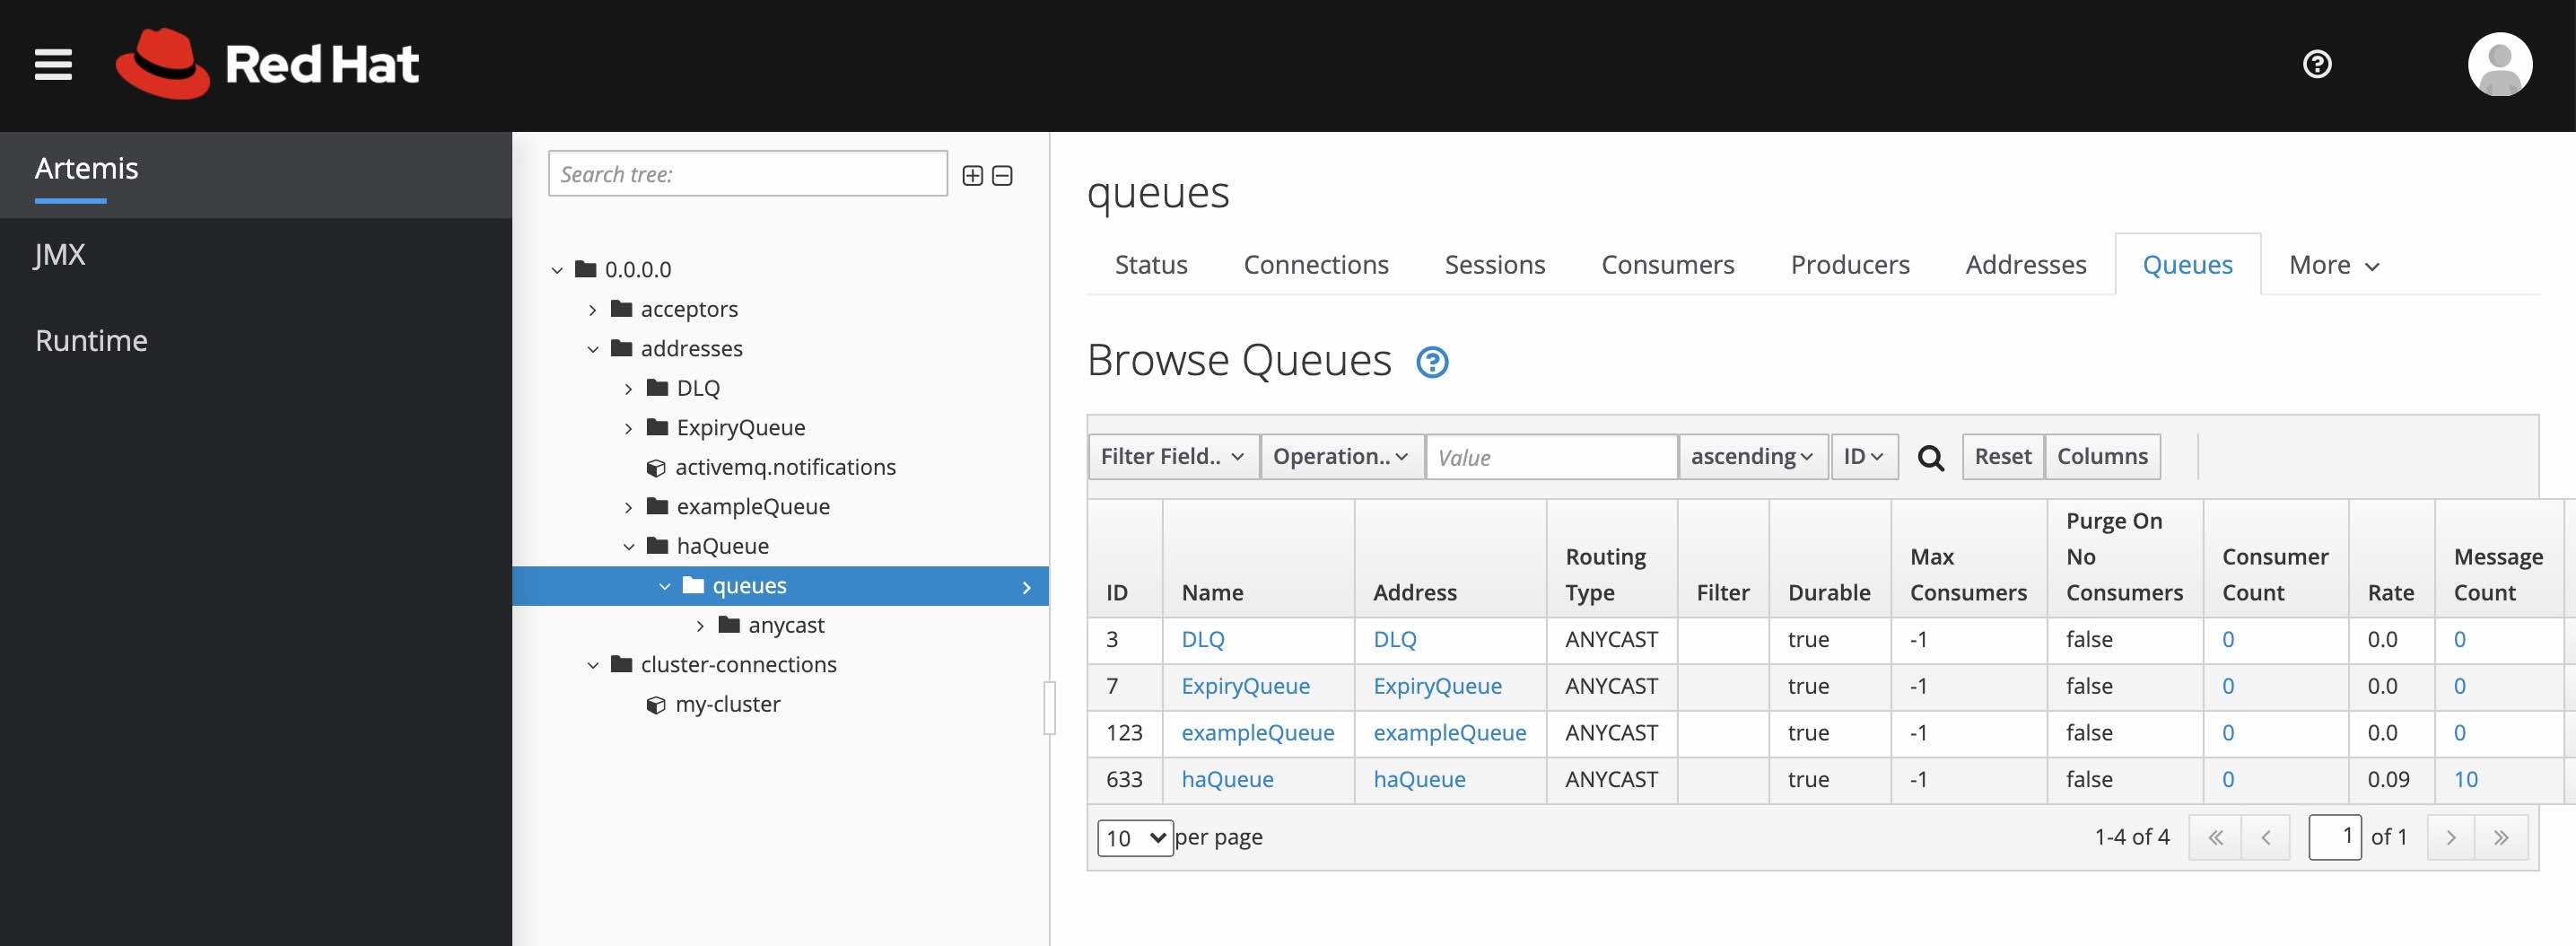Open haQueue message count 10 link
This screenshot has width=2576, height=946.
(x=2465, y=780)
